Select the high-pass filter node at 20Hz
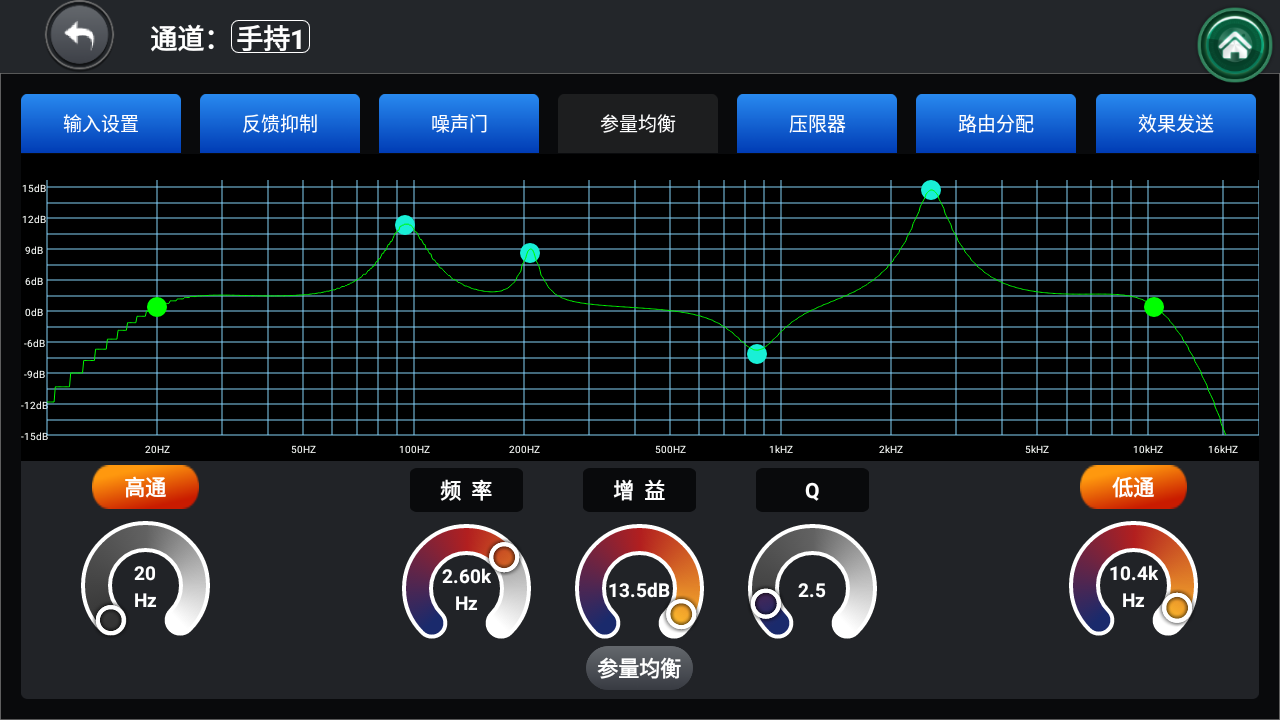1280x720 pixels. pyautogui.click(x=157, y=307)
